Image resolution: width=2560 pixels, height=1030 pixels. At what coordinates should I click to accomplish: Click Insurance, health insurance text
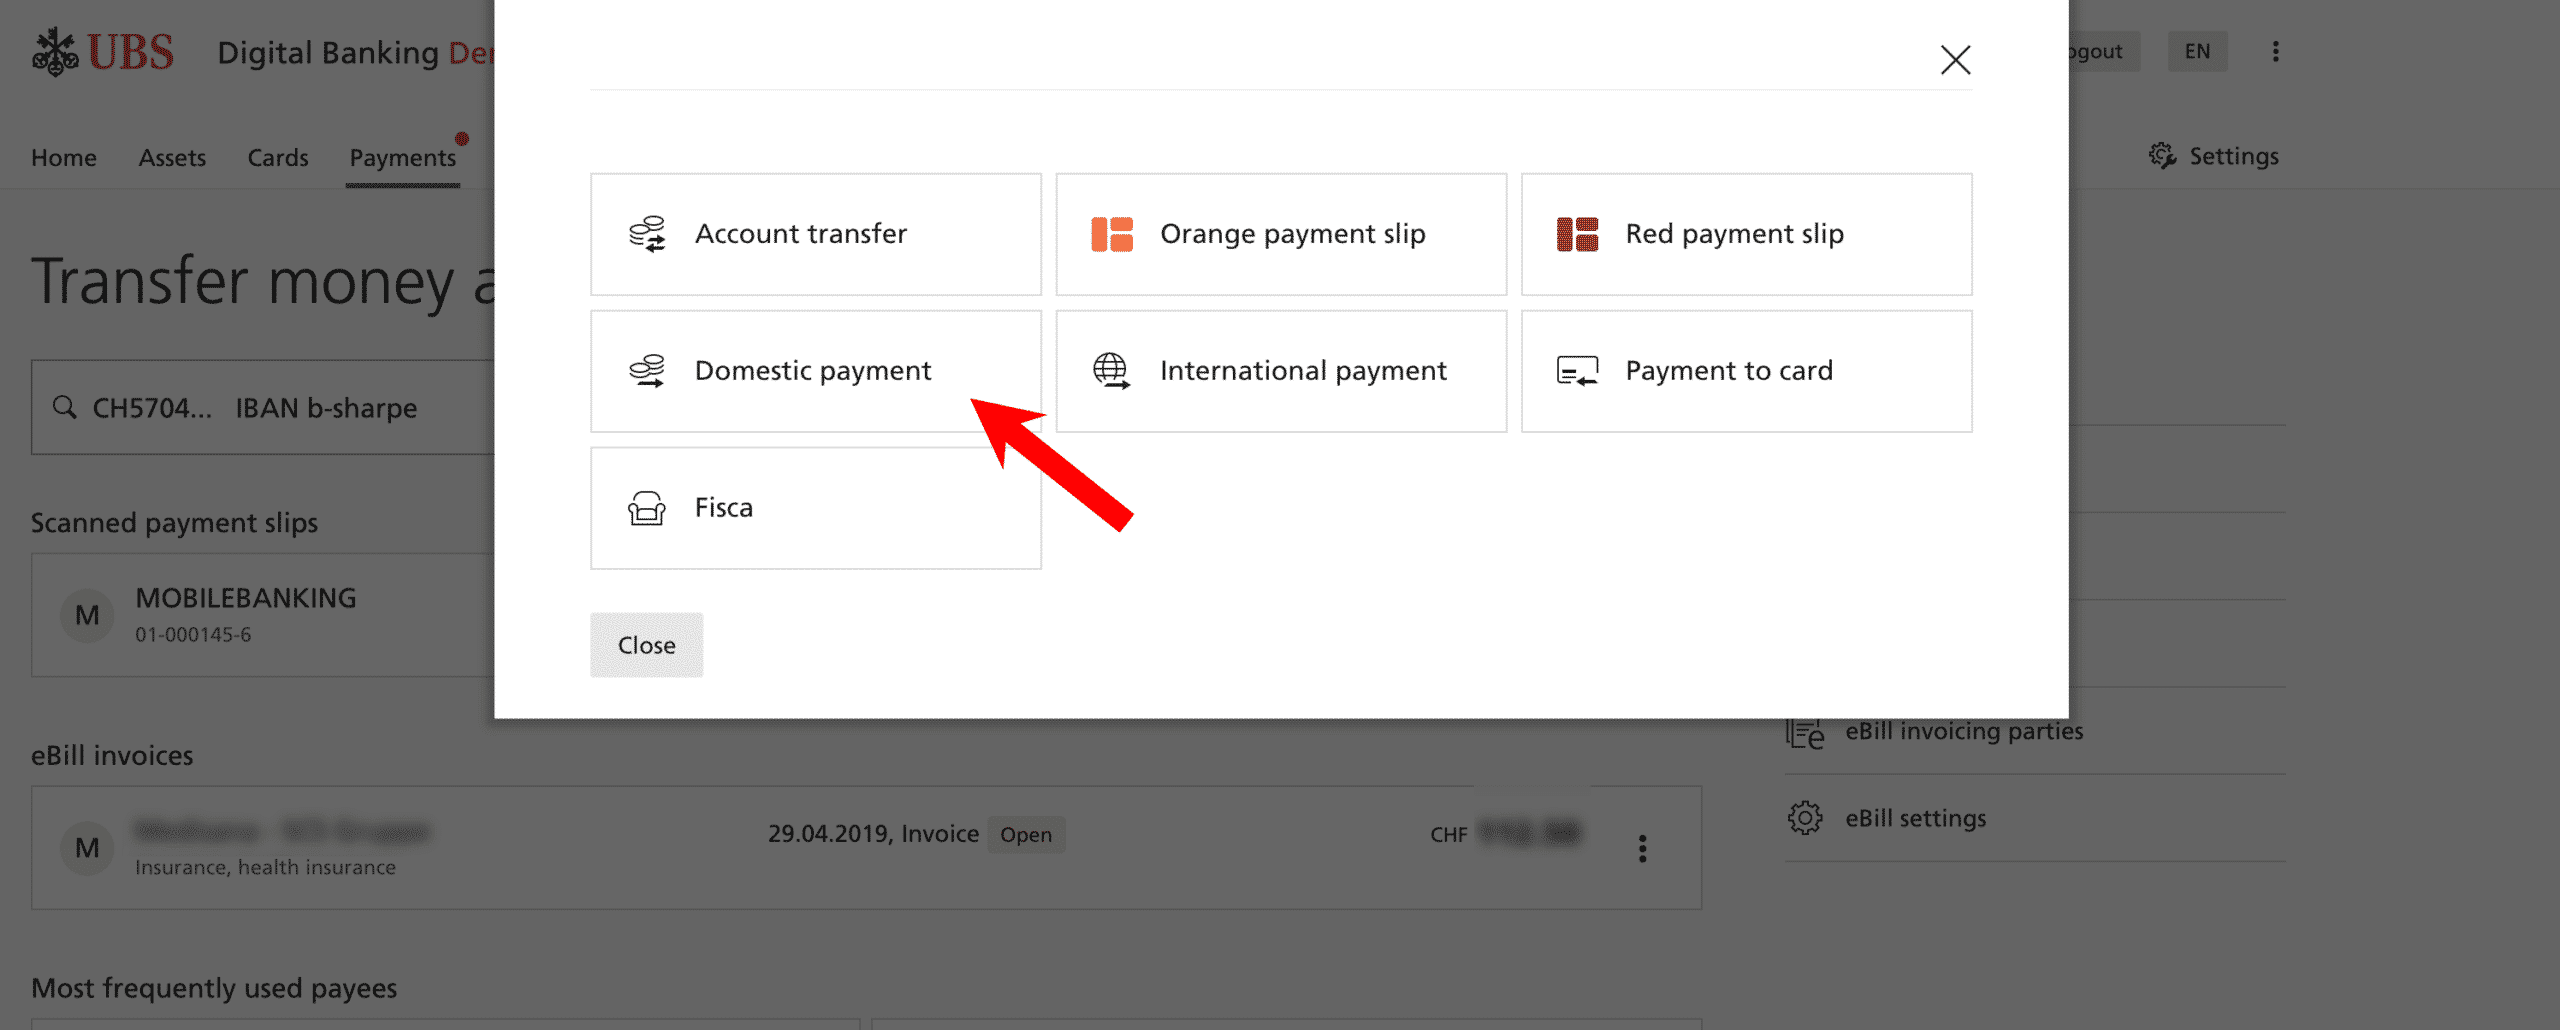pyautogui.click(x=265, y=868)
